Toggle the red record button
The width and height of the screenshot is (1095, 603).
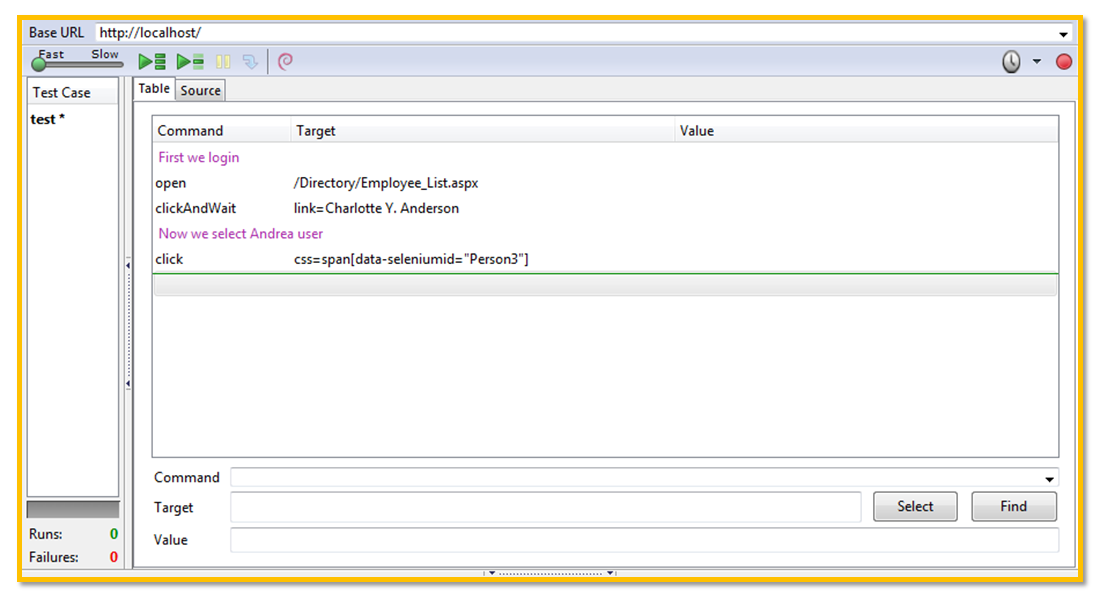coord(1064,62)
